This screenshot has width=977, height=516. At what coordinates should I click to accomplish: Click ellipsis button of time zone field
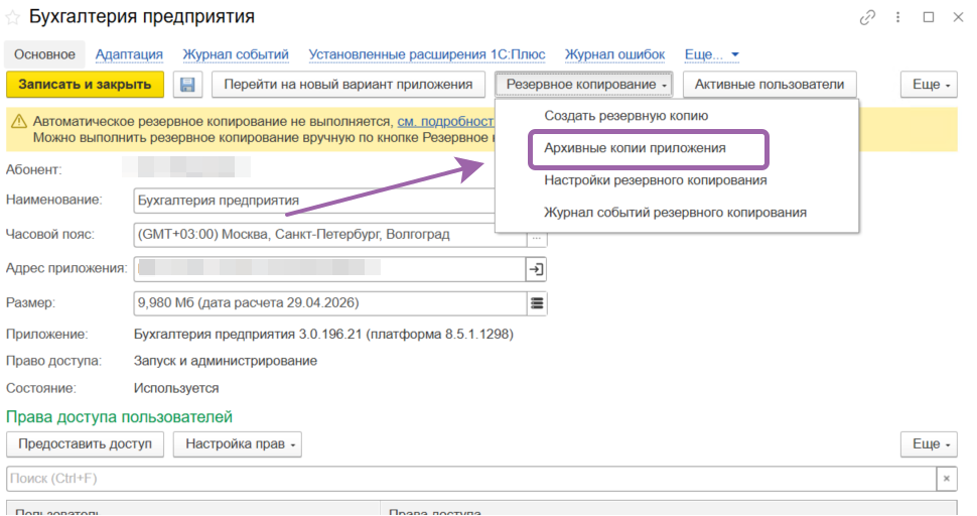[x=536, y=239]
